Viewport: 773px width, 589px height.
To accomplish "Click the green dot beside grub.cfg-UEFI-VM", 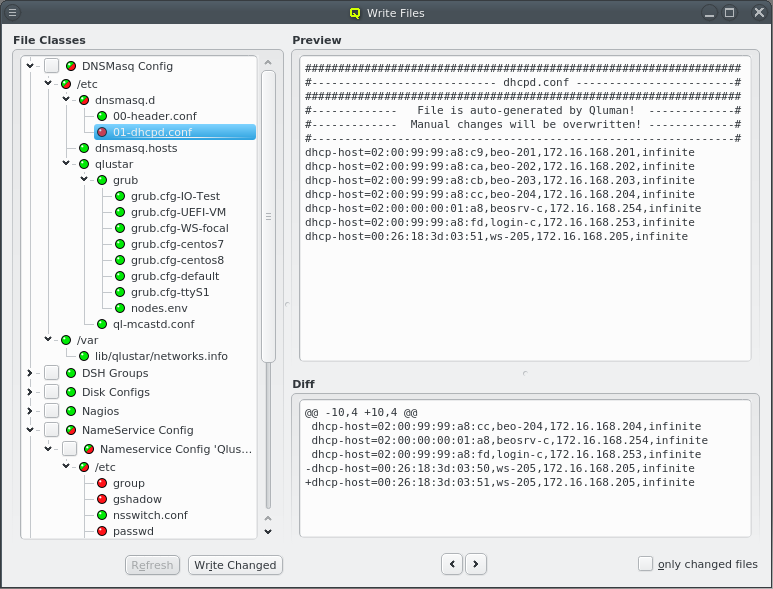I will point(120,212).
